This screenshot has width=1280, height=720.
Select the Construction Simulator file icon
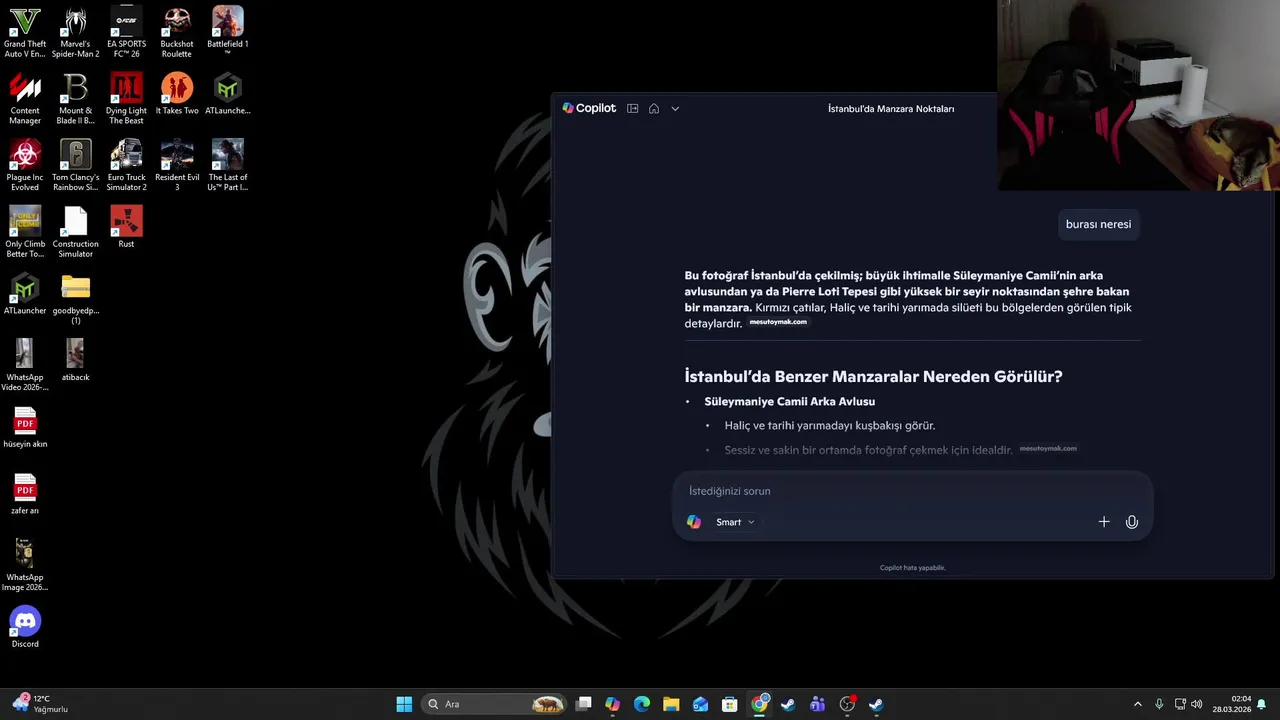pyautogui.click(x=76, y=232)
